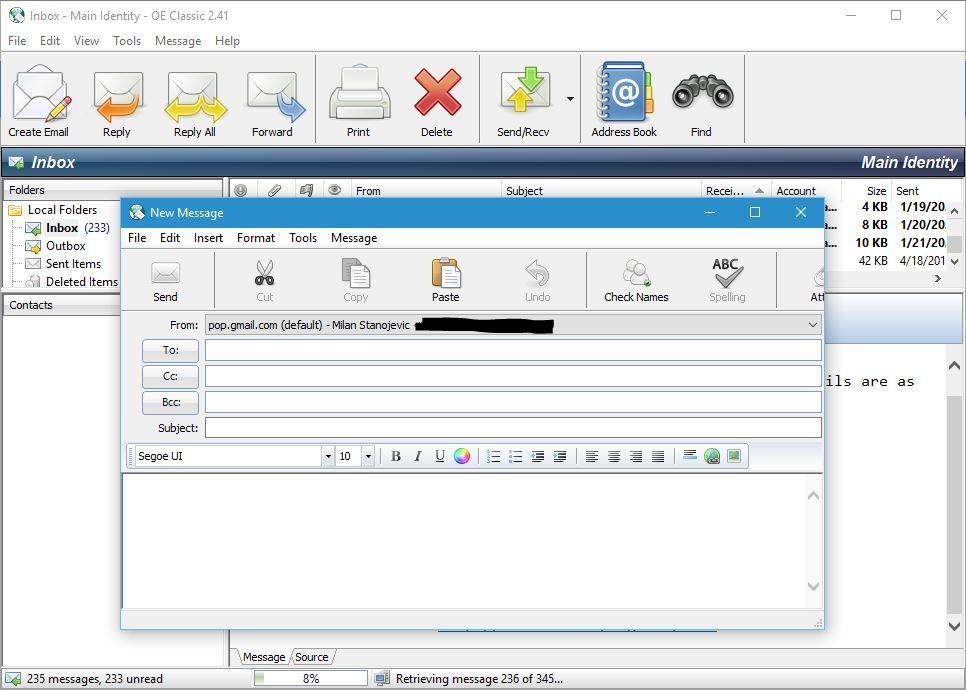
Task: Sort the message list by Size column
Action: 866,191
